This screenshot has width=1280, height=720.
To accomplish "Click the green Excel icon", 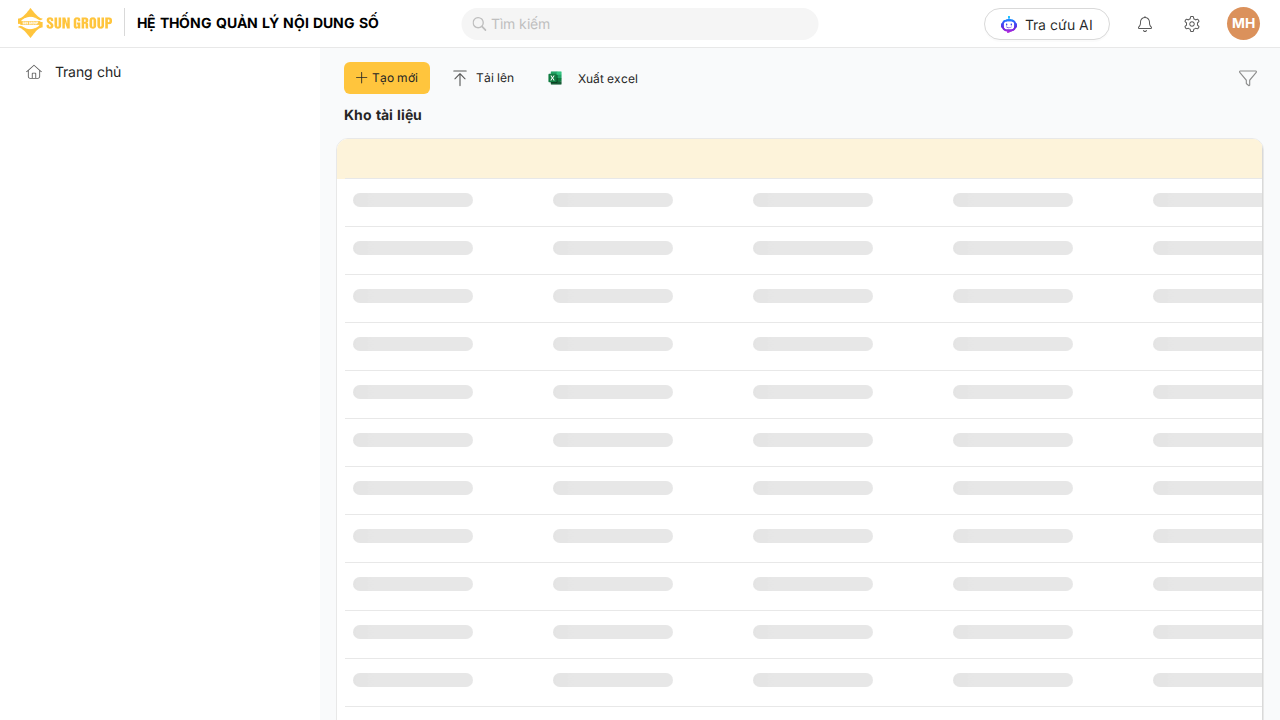I will coord(555,78).
